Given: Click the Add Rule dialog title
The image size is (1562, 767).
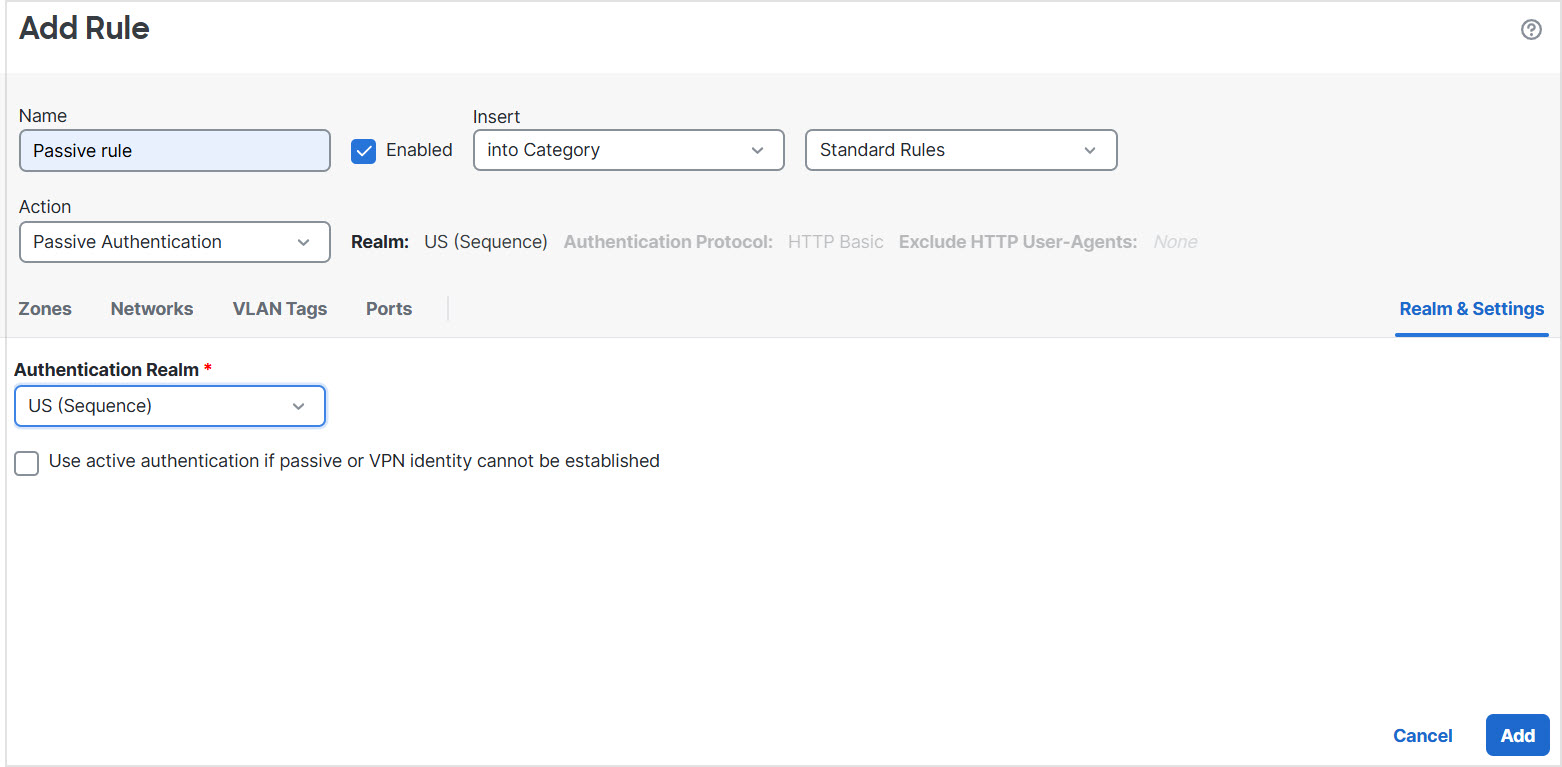Looking at the screenshot, I should [84, 29].
